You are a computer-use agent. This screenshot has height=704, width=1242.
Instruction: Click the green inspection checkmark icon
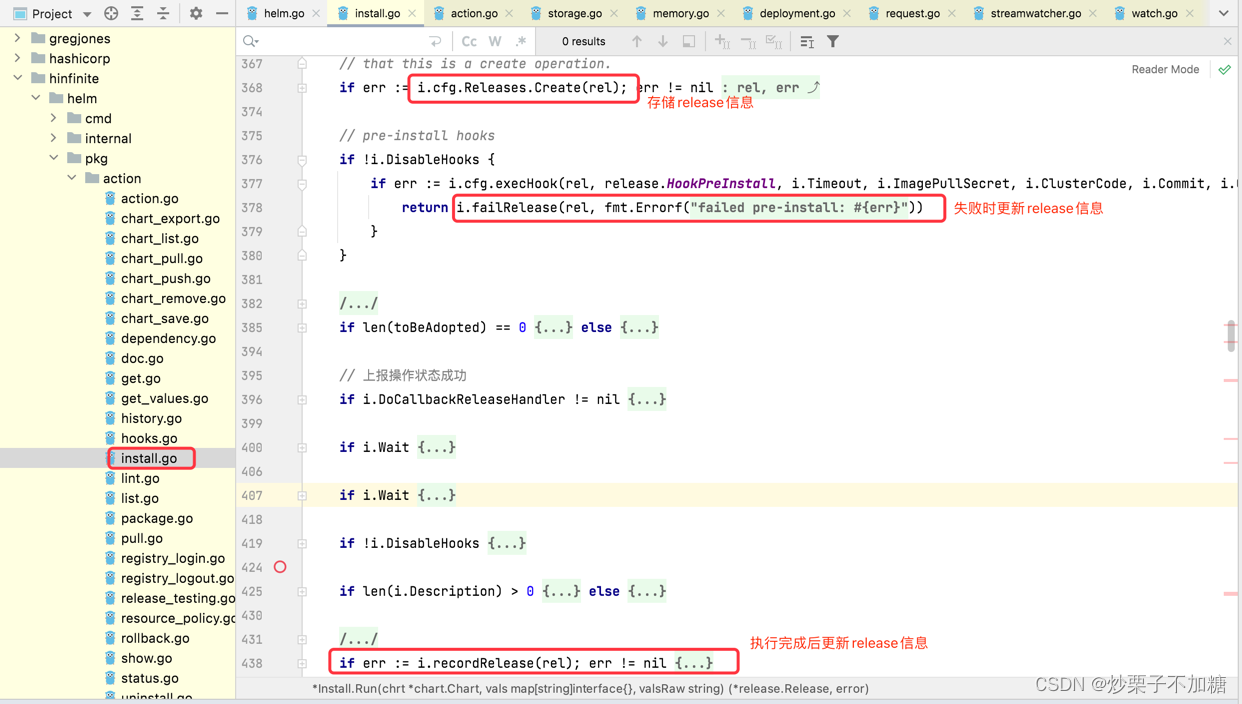coord(1225,70)
